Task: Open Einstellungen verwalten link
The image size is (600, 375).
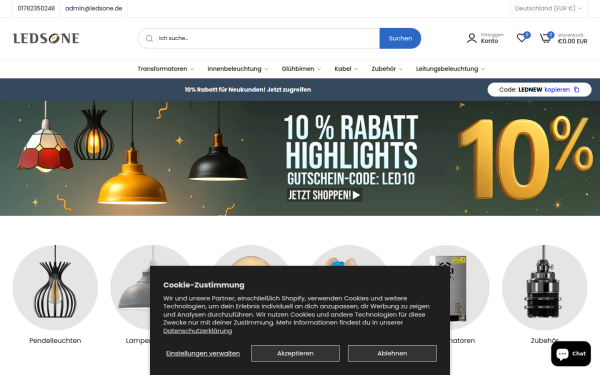Action: pyautogui.click(x=203, y=354)
